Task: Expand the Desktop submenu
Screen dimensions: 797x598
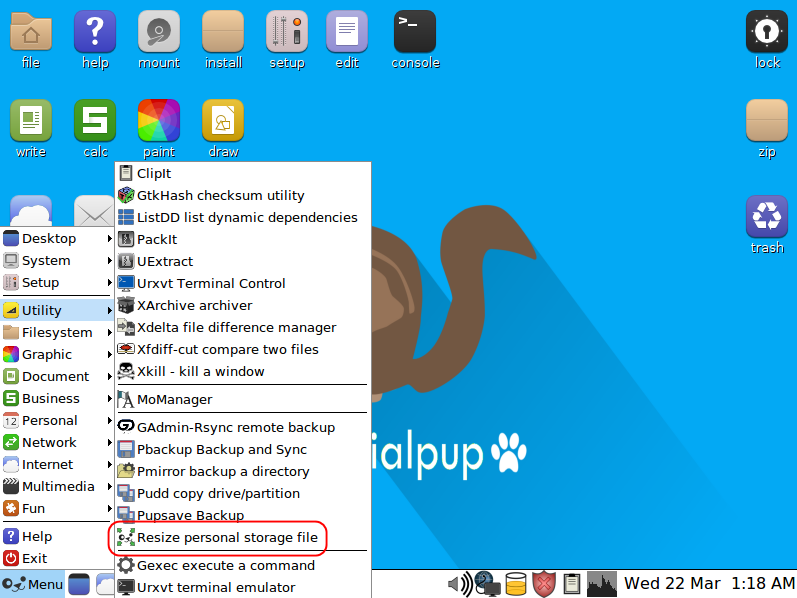Action: [x=57, y=238]
